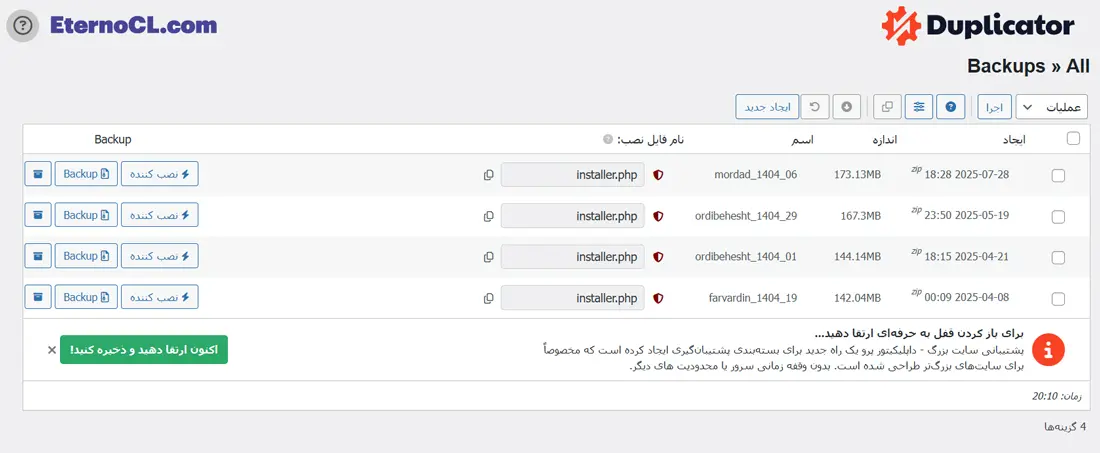
Task: Click the اسم column header
Action: click(x=803, y=140)
